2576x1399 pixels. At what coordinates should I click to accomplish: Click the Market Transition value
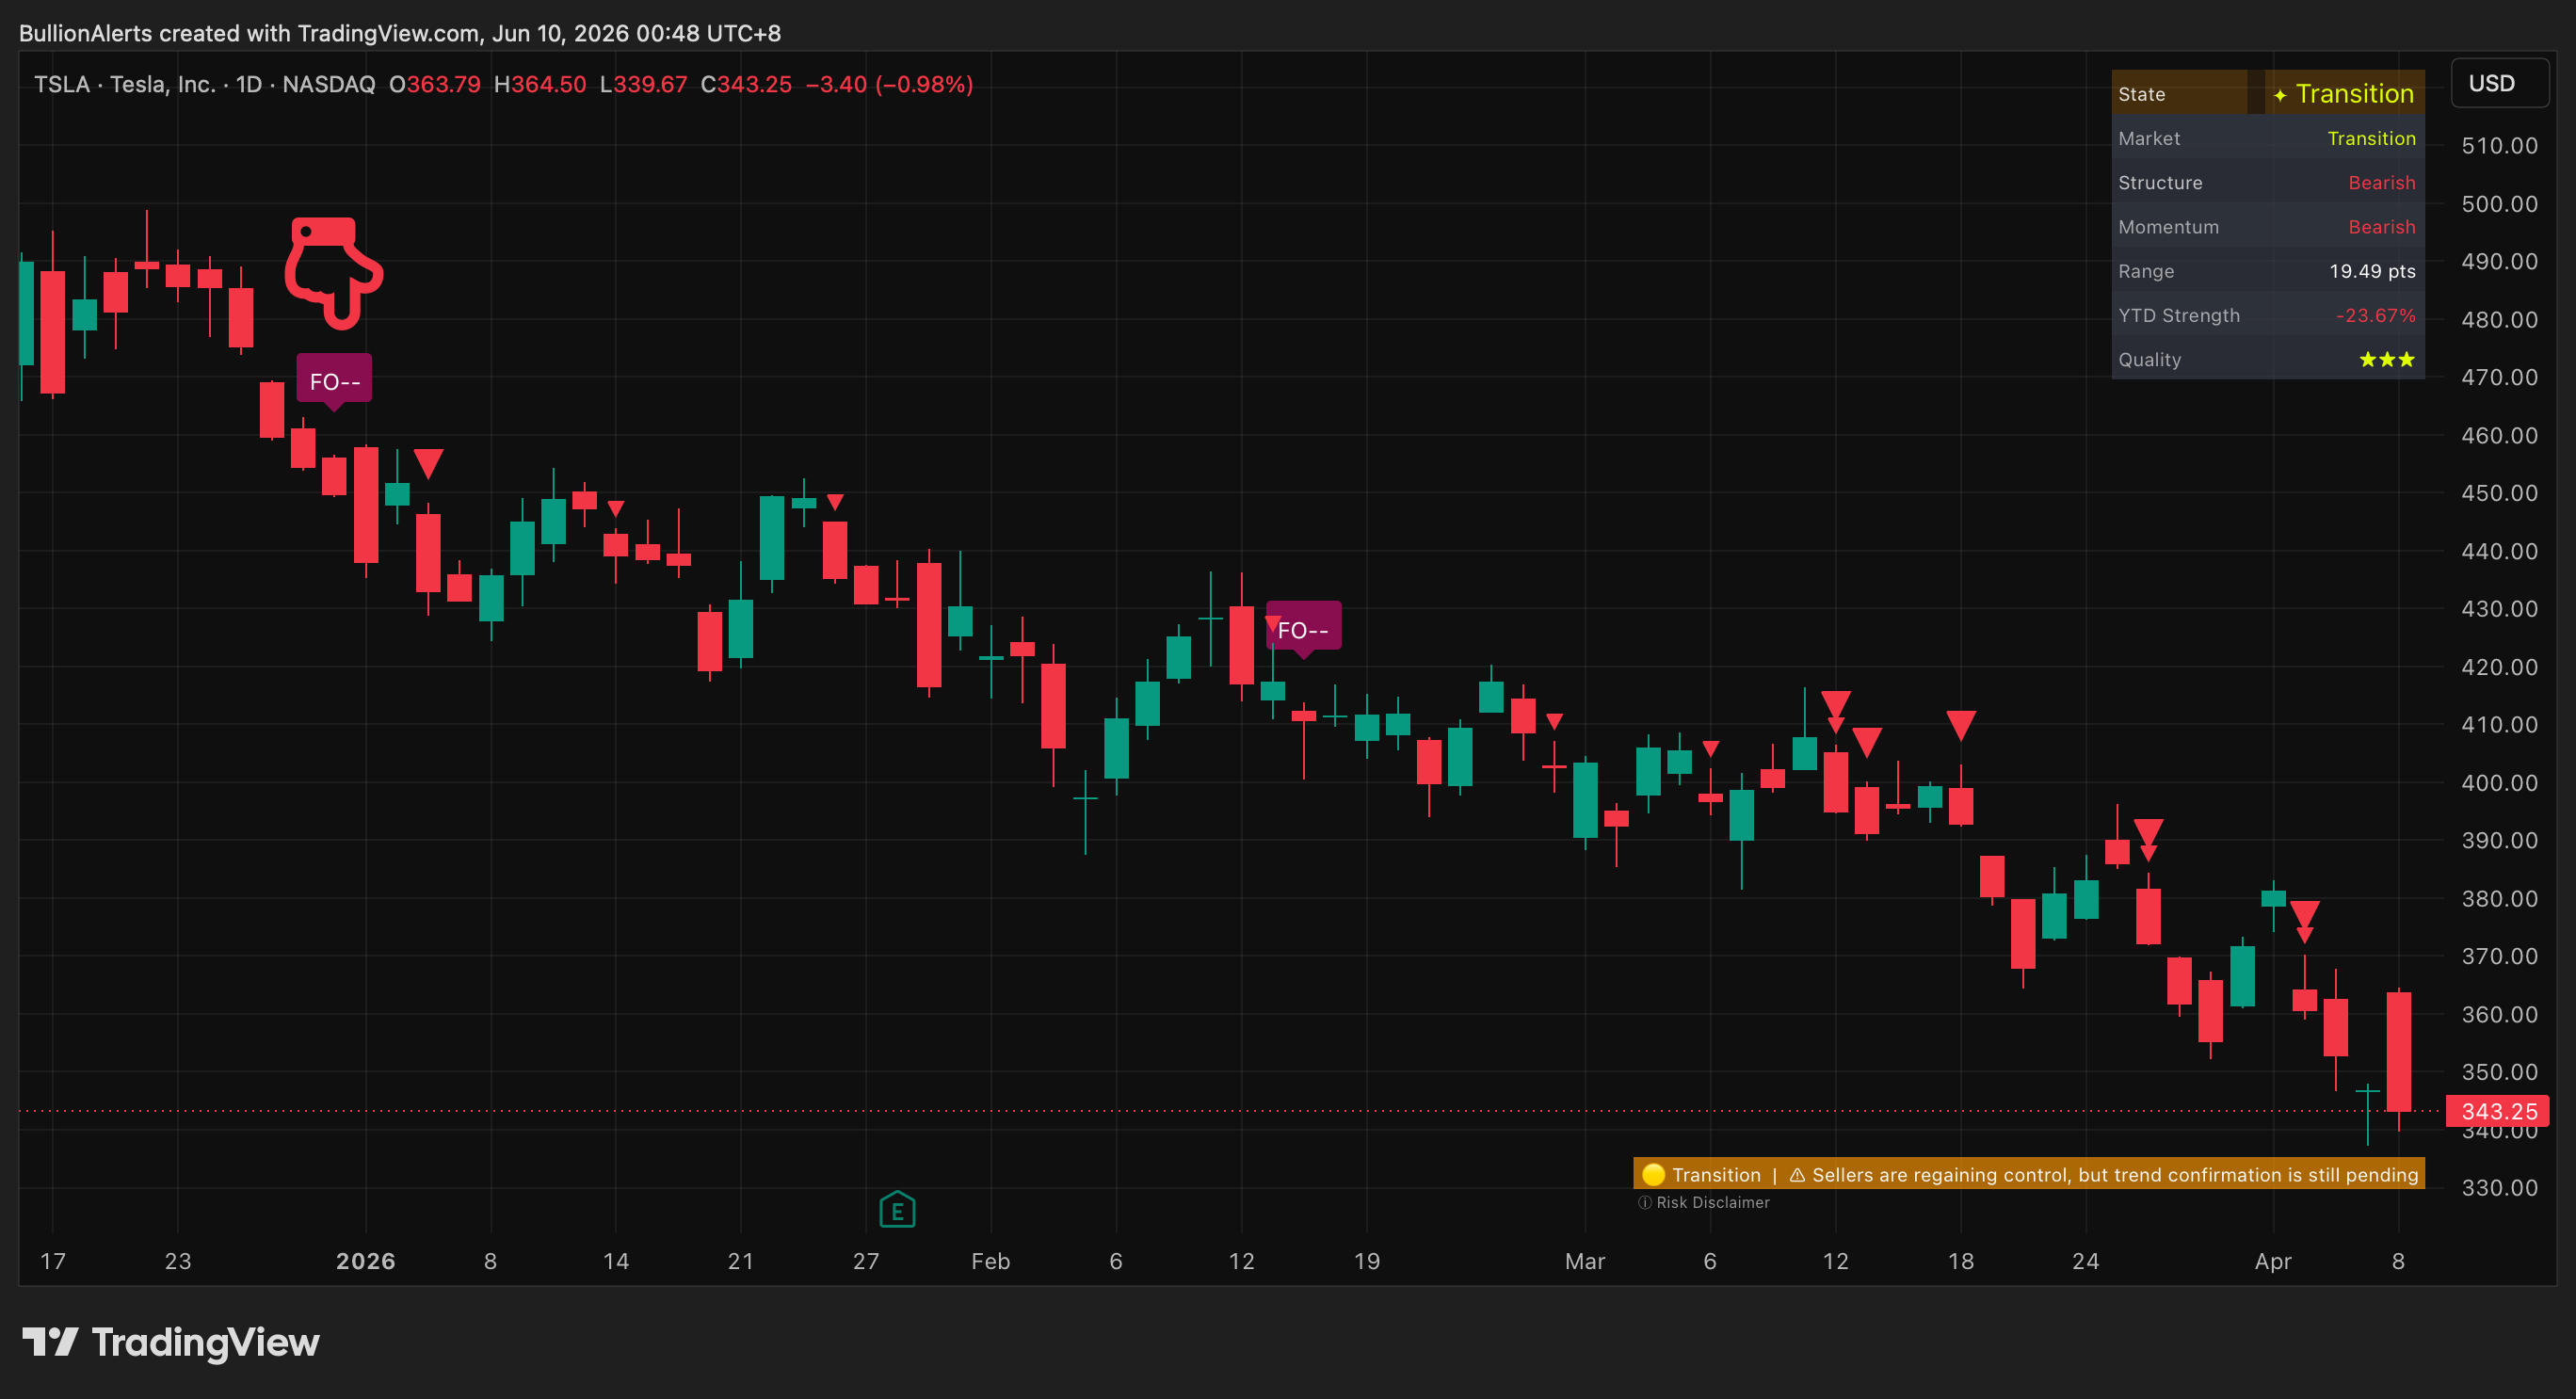click(x=2371, y=138)
